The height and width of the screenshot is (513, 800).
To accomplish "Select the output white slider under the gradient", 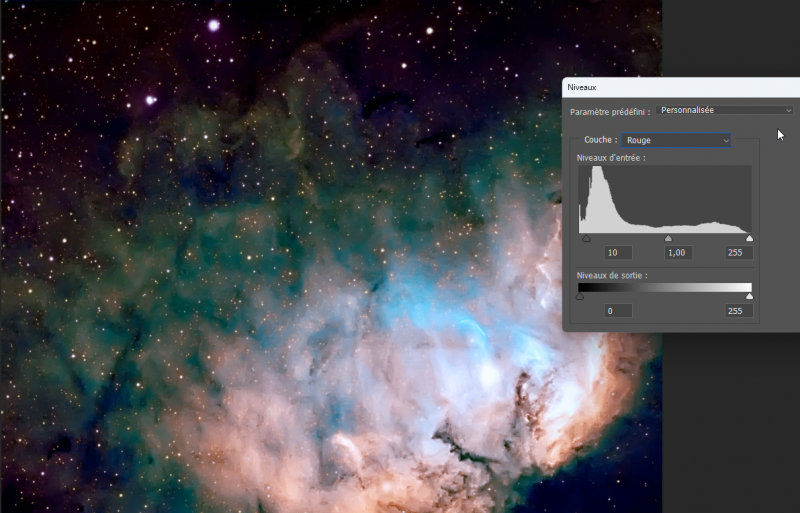I will click(x=749, y=296).
